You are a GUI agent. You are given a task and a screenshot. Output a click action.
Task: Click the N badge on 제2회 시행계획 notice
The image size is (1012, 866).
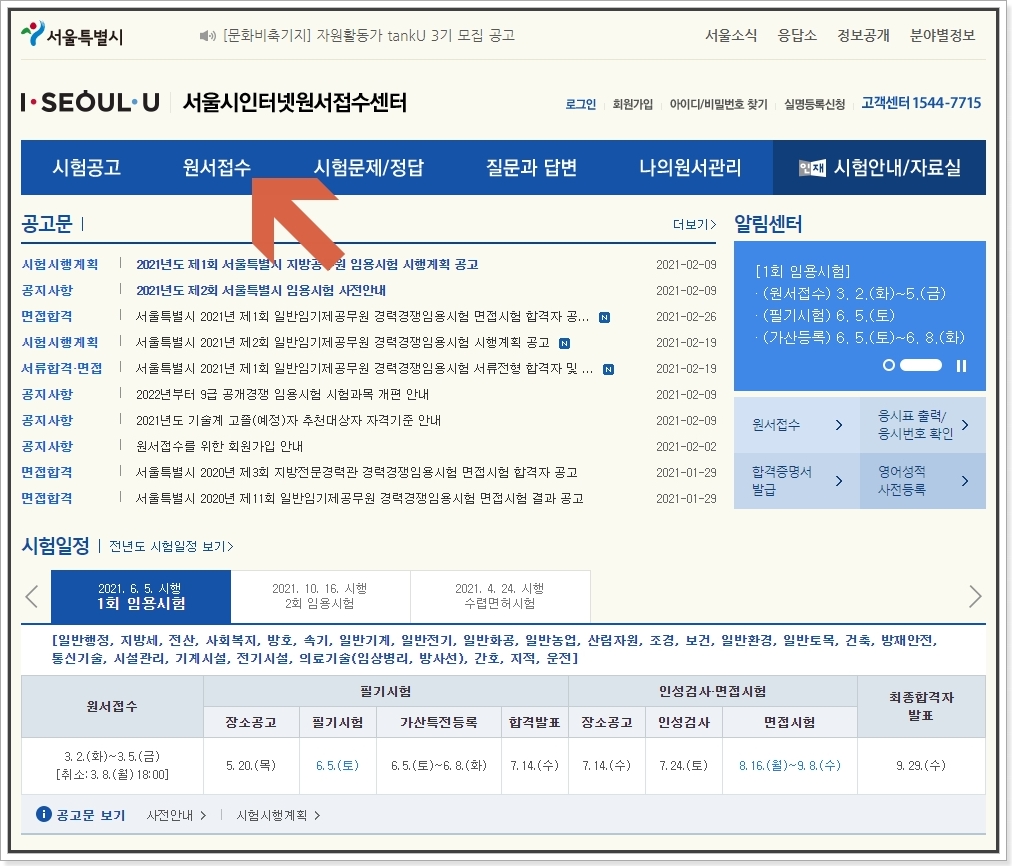pyautogui.click(x=564, y=343)
